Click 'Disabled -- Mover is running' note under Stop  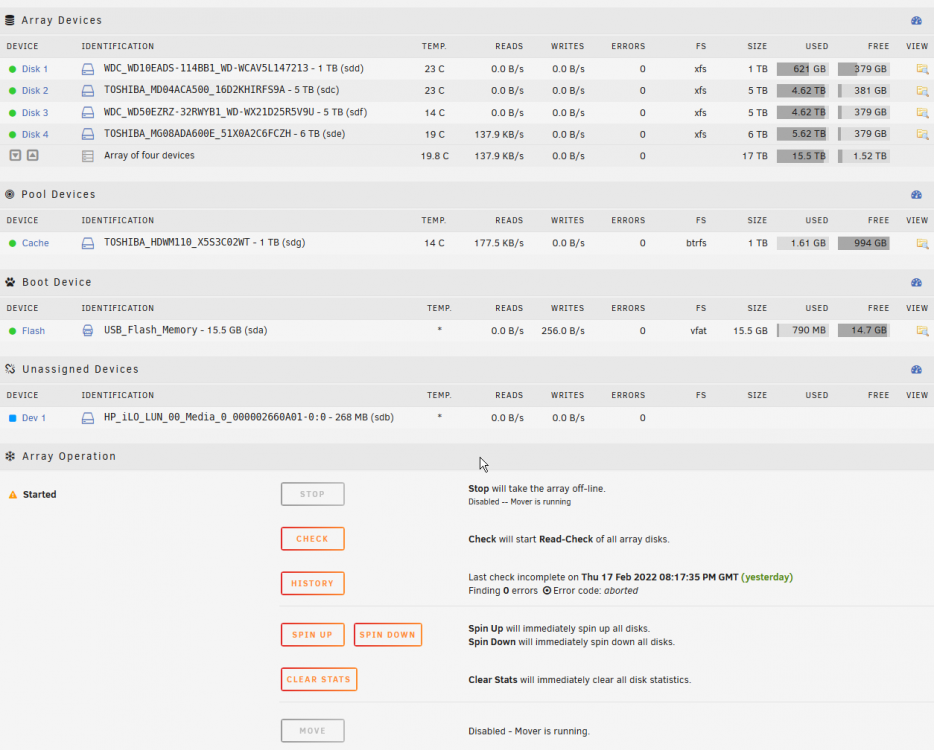click(519, 502)
